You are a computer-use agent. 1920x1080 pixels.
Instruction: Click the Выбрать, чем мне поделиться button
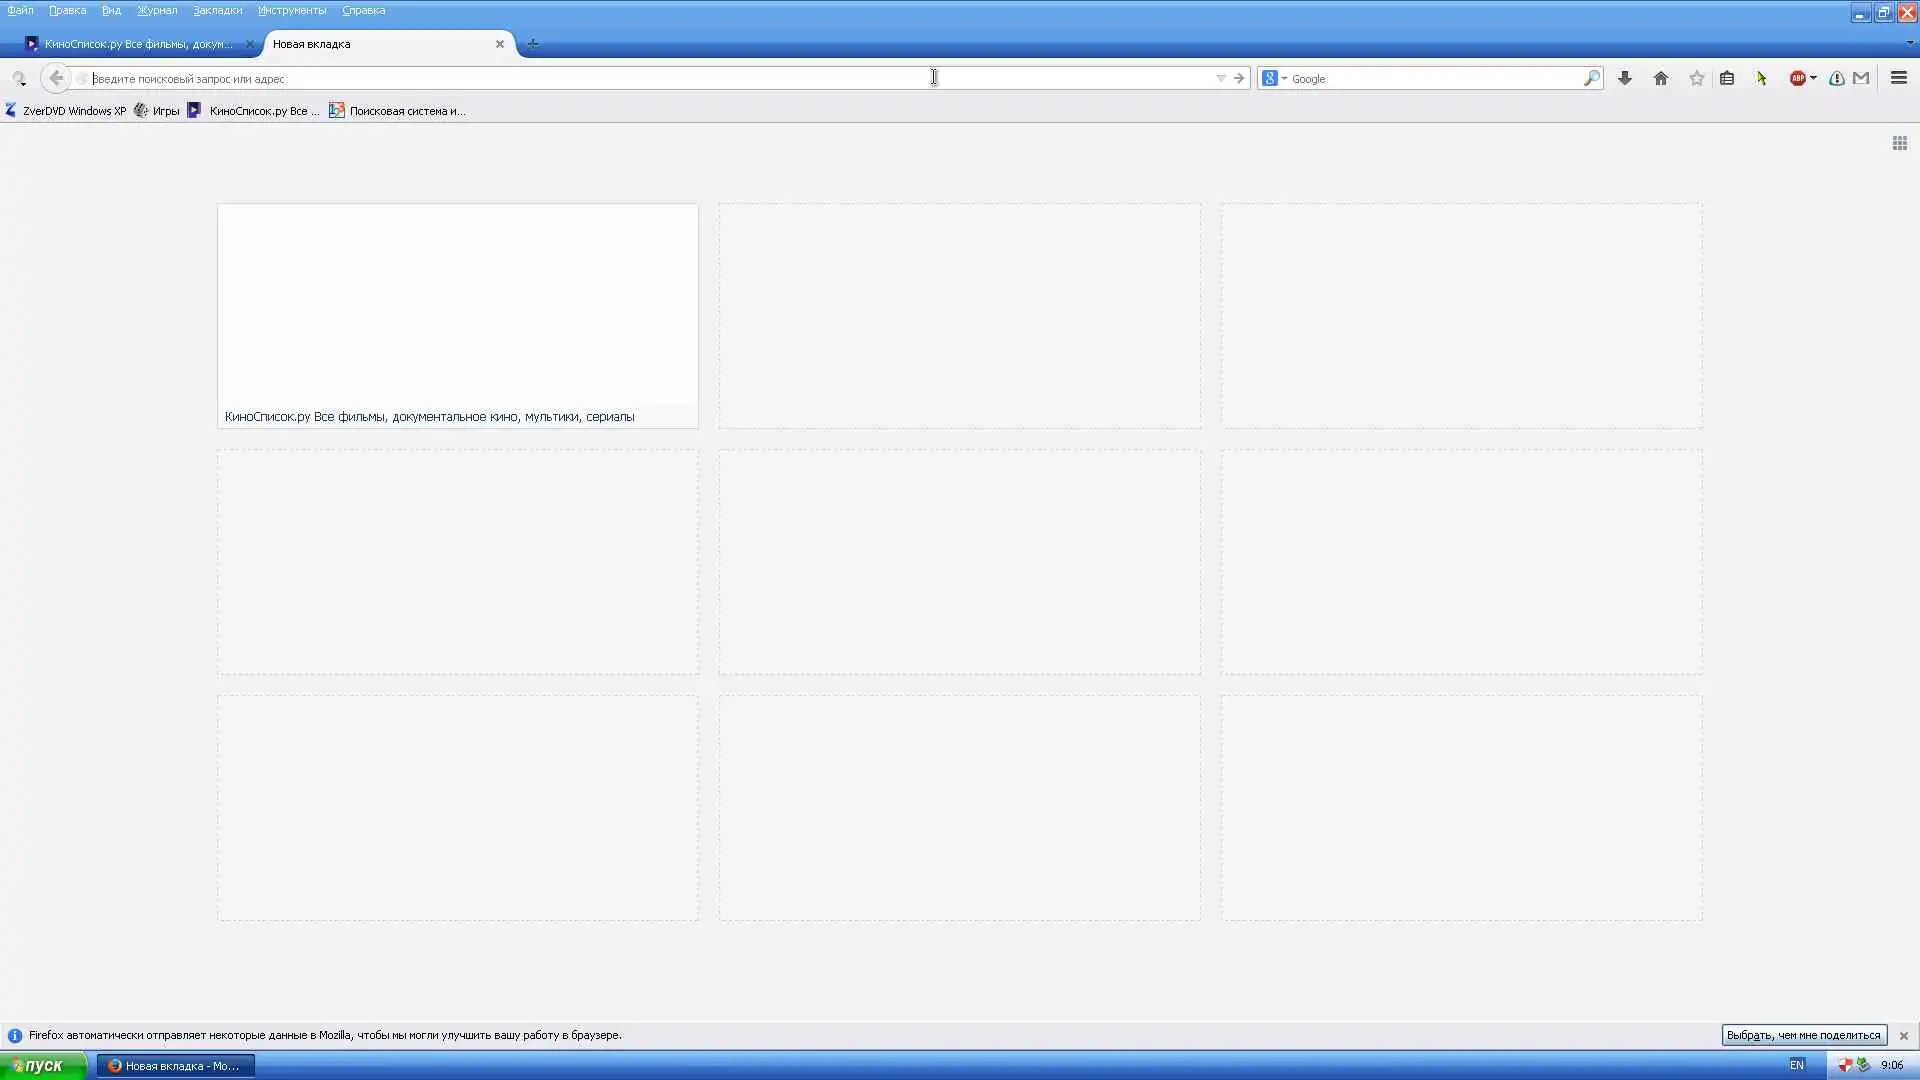pyautogui.click(x=1803, y=1035)
